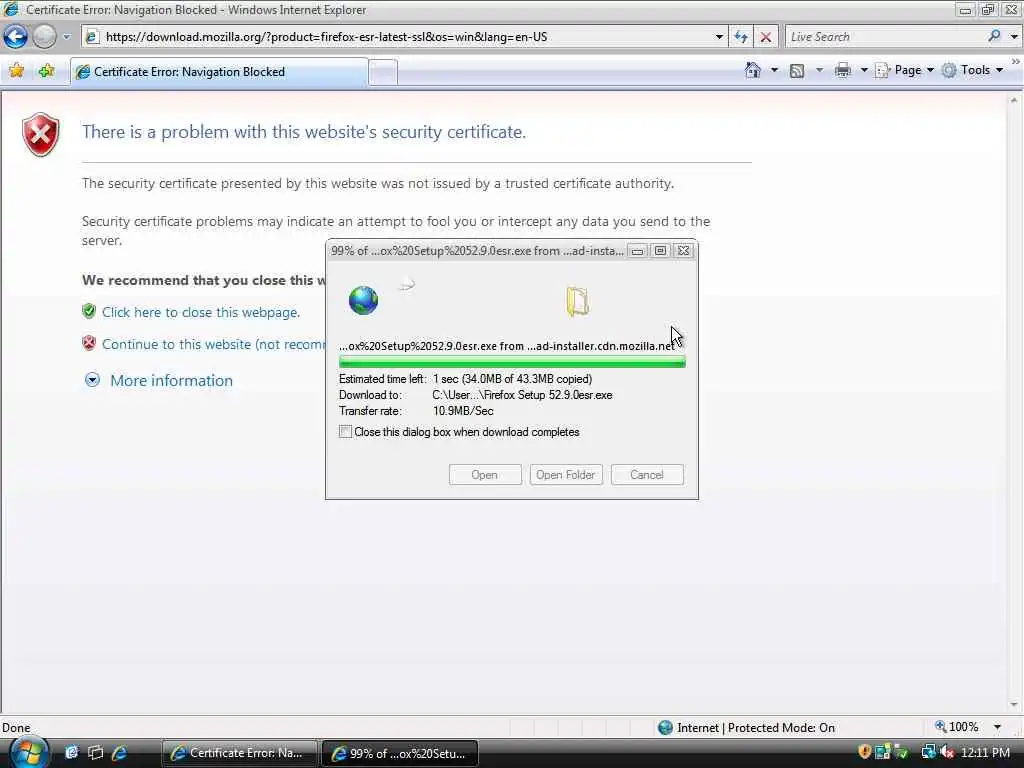Click the Live Search magnifier icon

(994, 36)
